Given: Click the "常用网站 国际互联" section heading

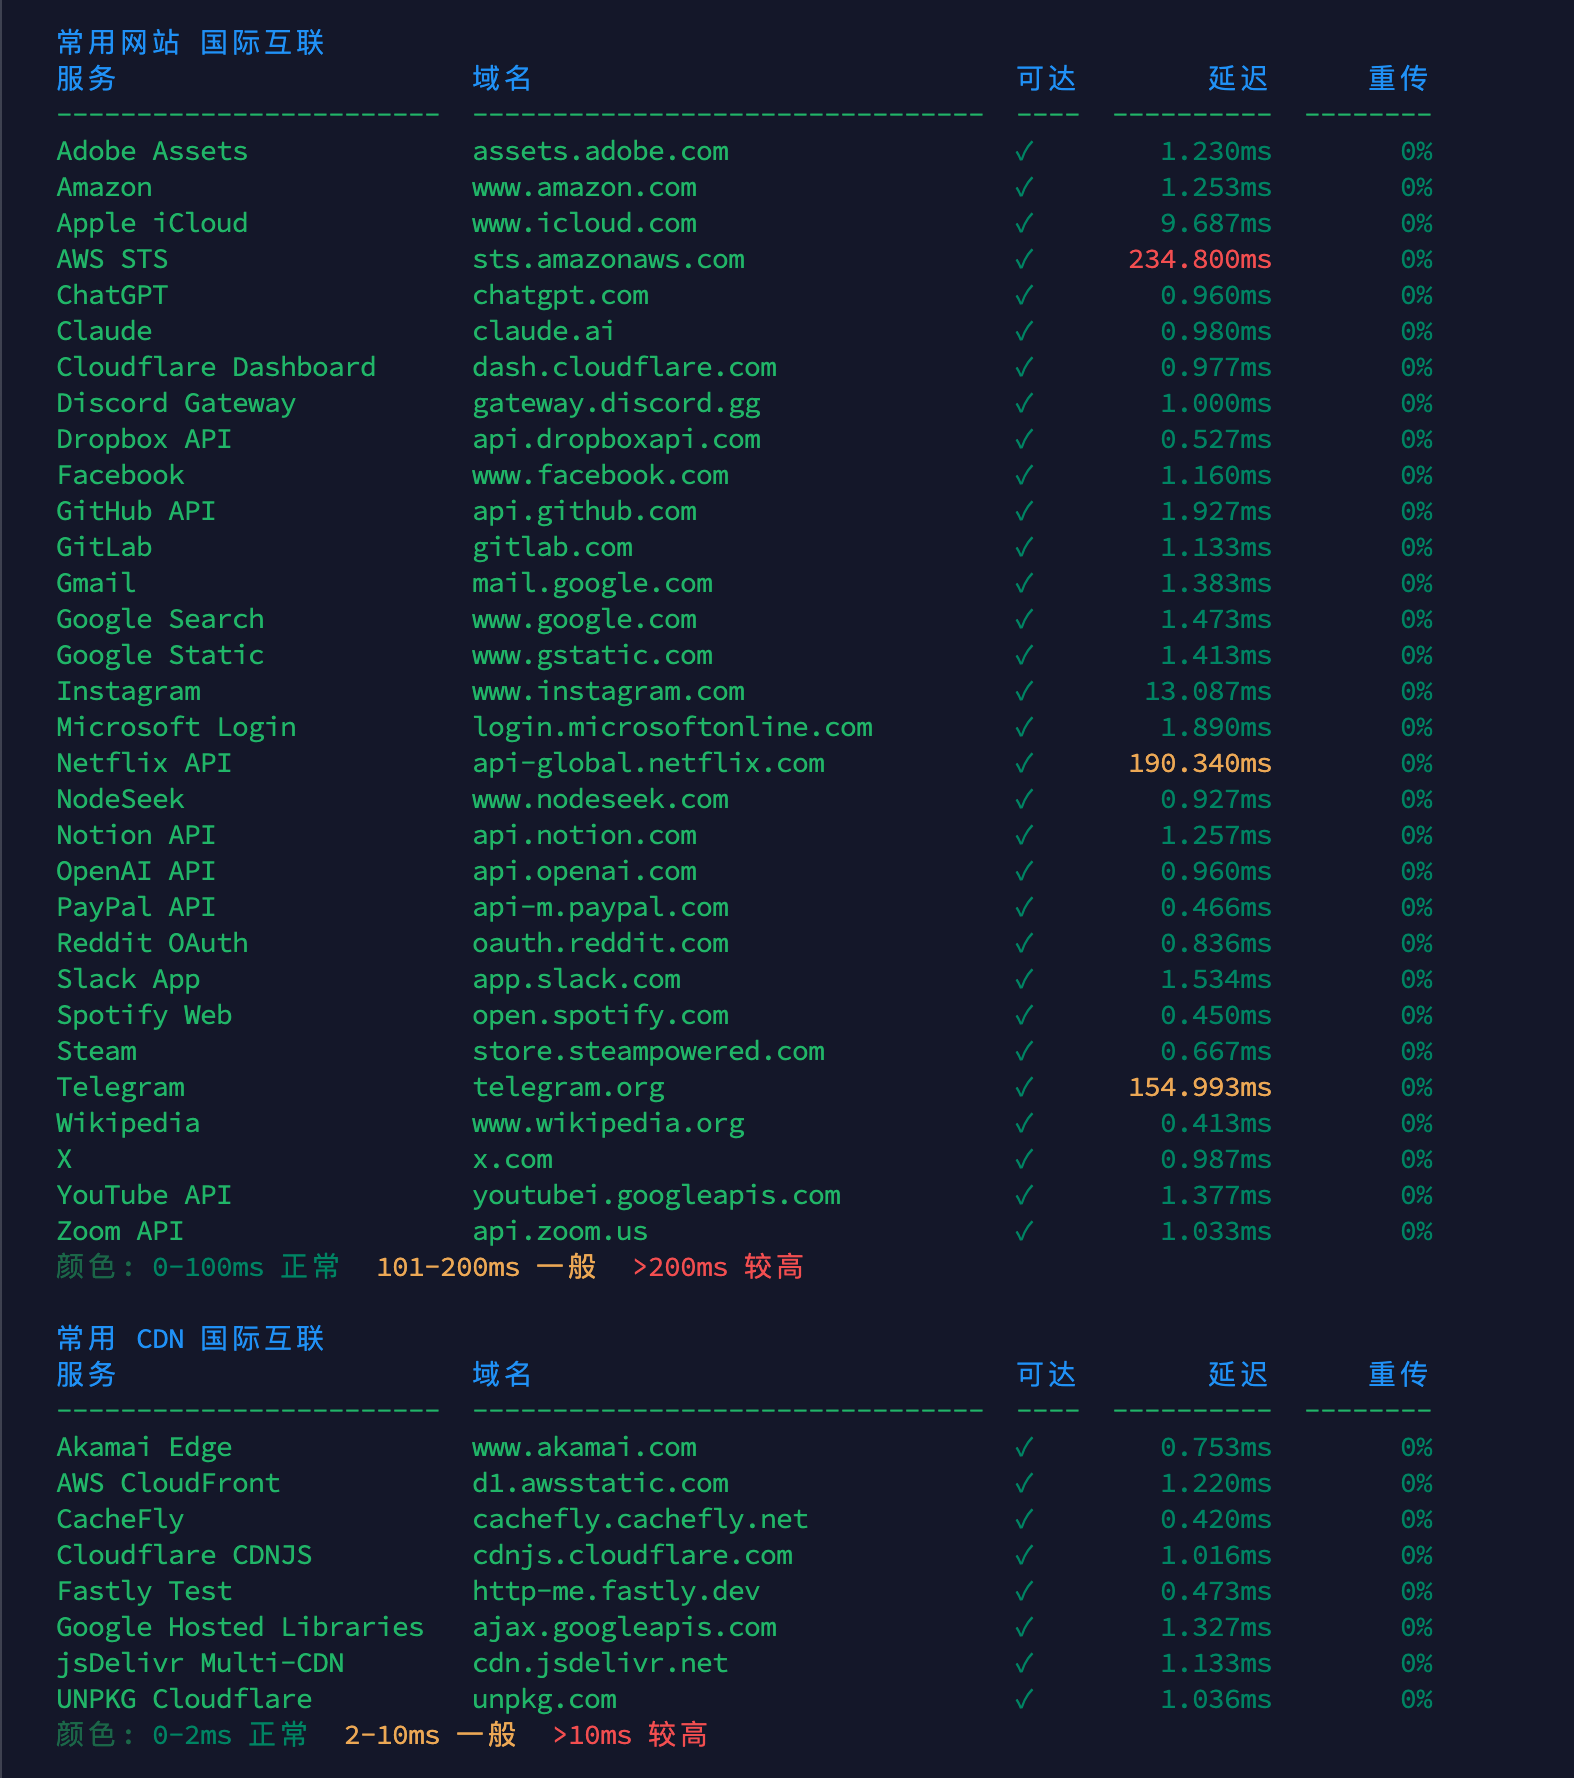Looking at the screenshot, I should click(190, 42).
